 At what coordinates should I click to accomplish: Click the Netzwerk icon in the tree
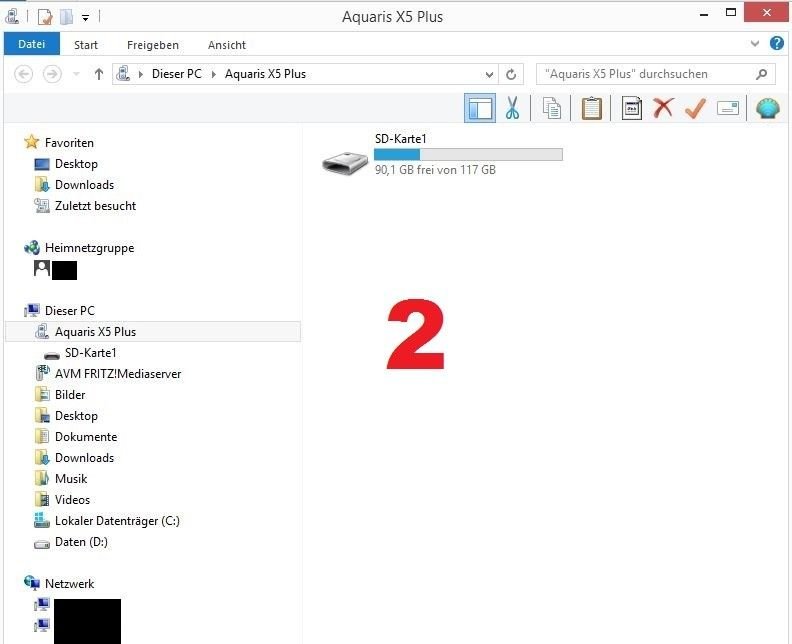[32, 583]
